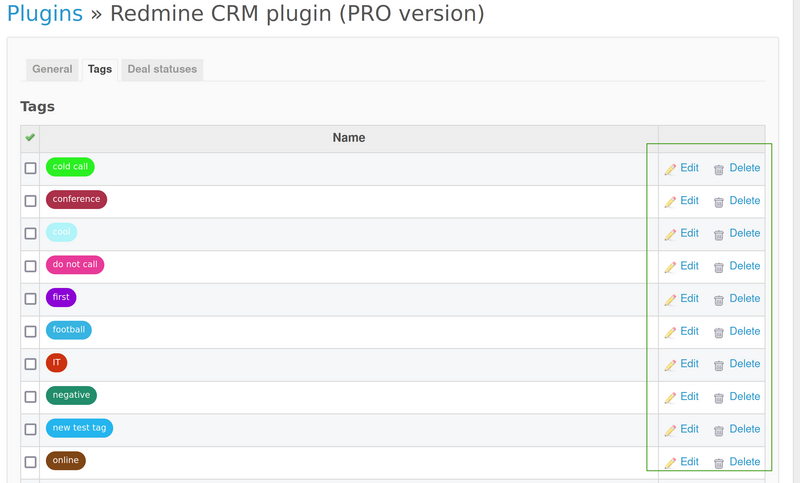Select checkbox next to new test tag
The height and width of the screenshot is (483, 800).
click(x=30, y=429)
